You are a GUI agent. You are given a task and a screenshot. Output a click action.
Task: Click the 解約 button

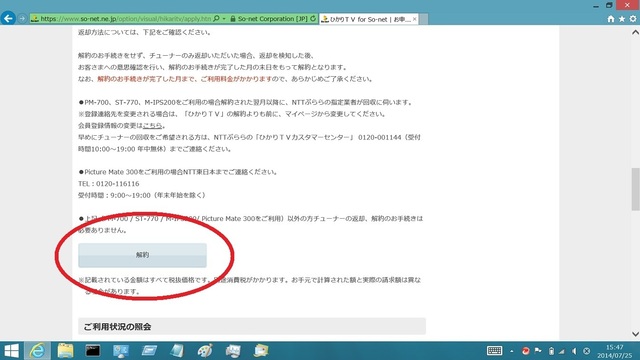(x=142, y=255)
